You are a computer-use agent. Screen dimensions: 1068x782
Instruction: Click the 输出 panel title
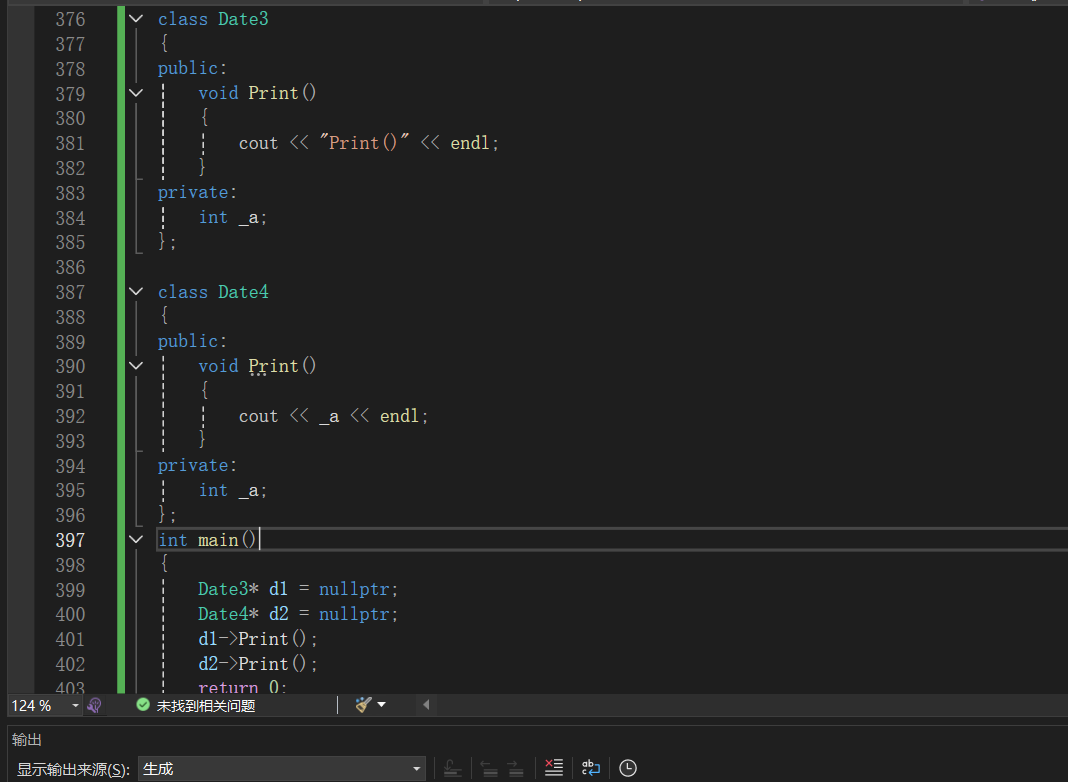pos(27,740)
